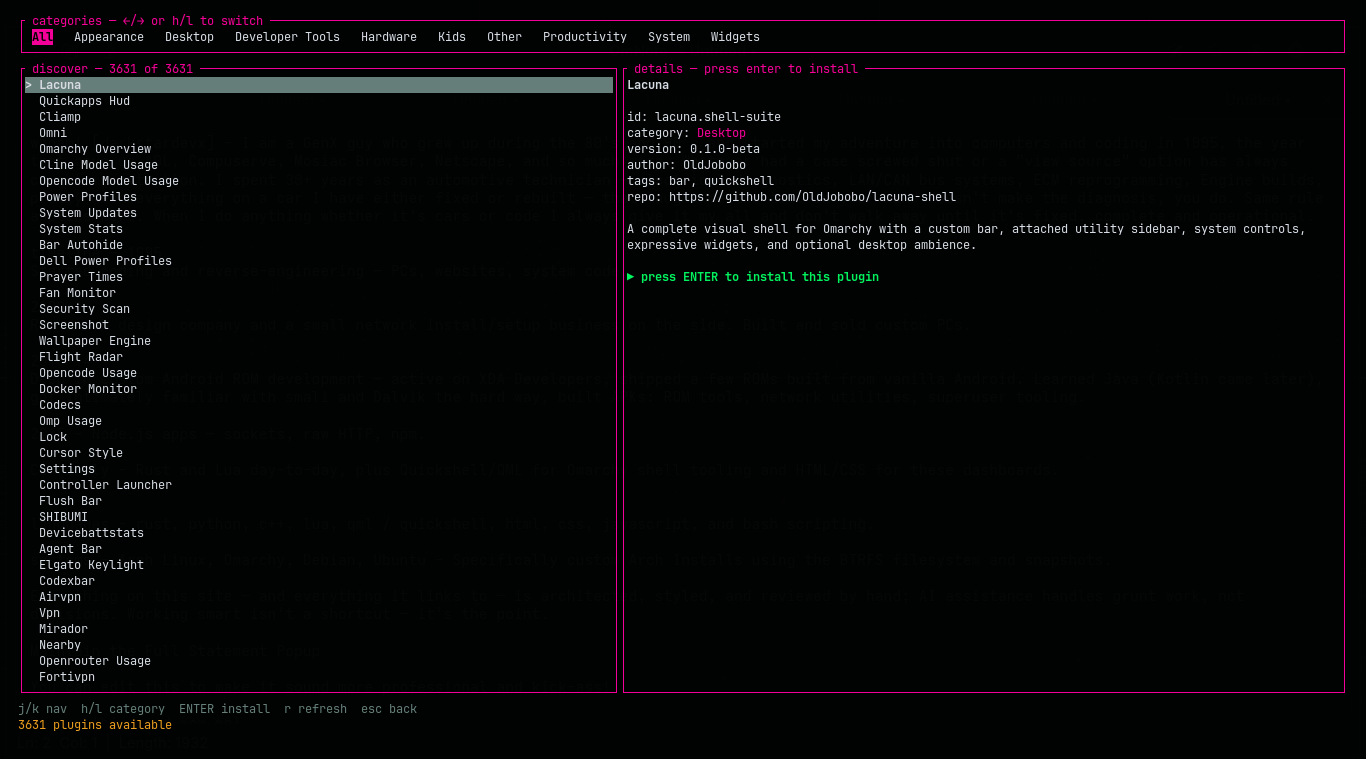Switch to the Hardware category
1366x759 pixels.
(x=389, y=37)
